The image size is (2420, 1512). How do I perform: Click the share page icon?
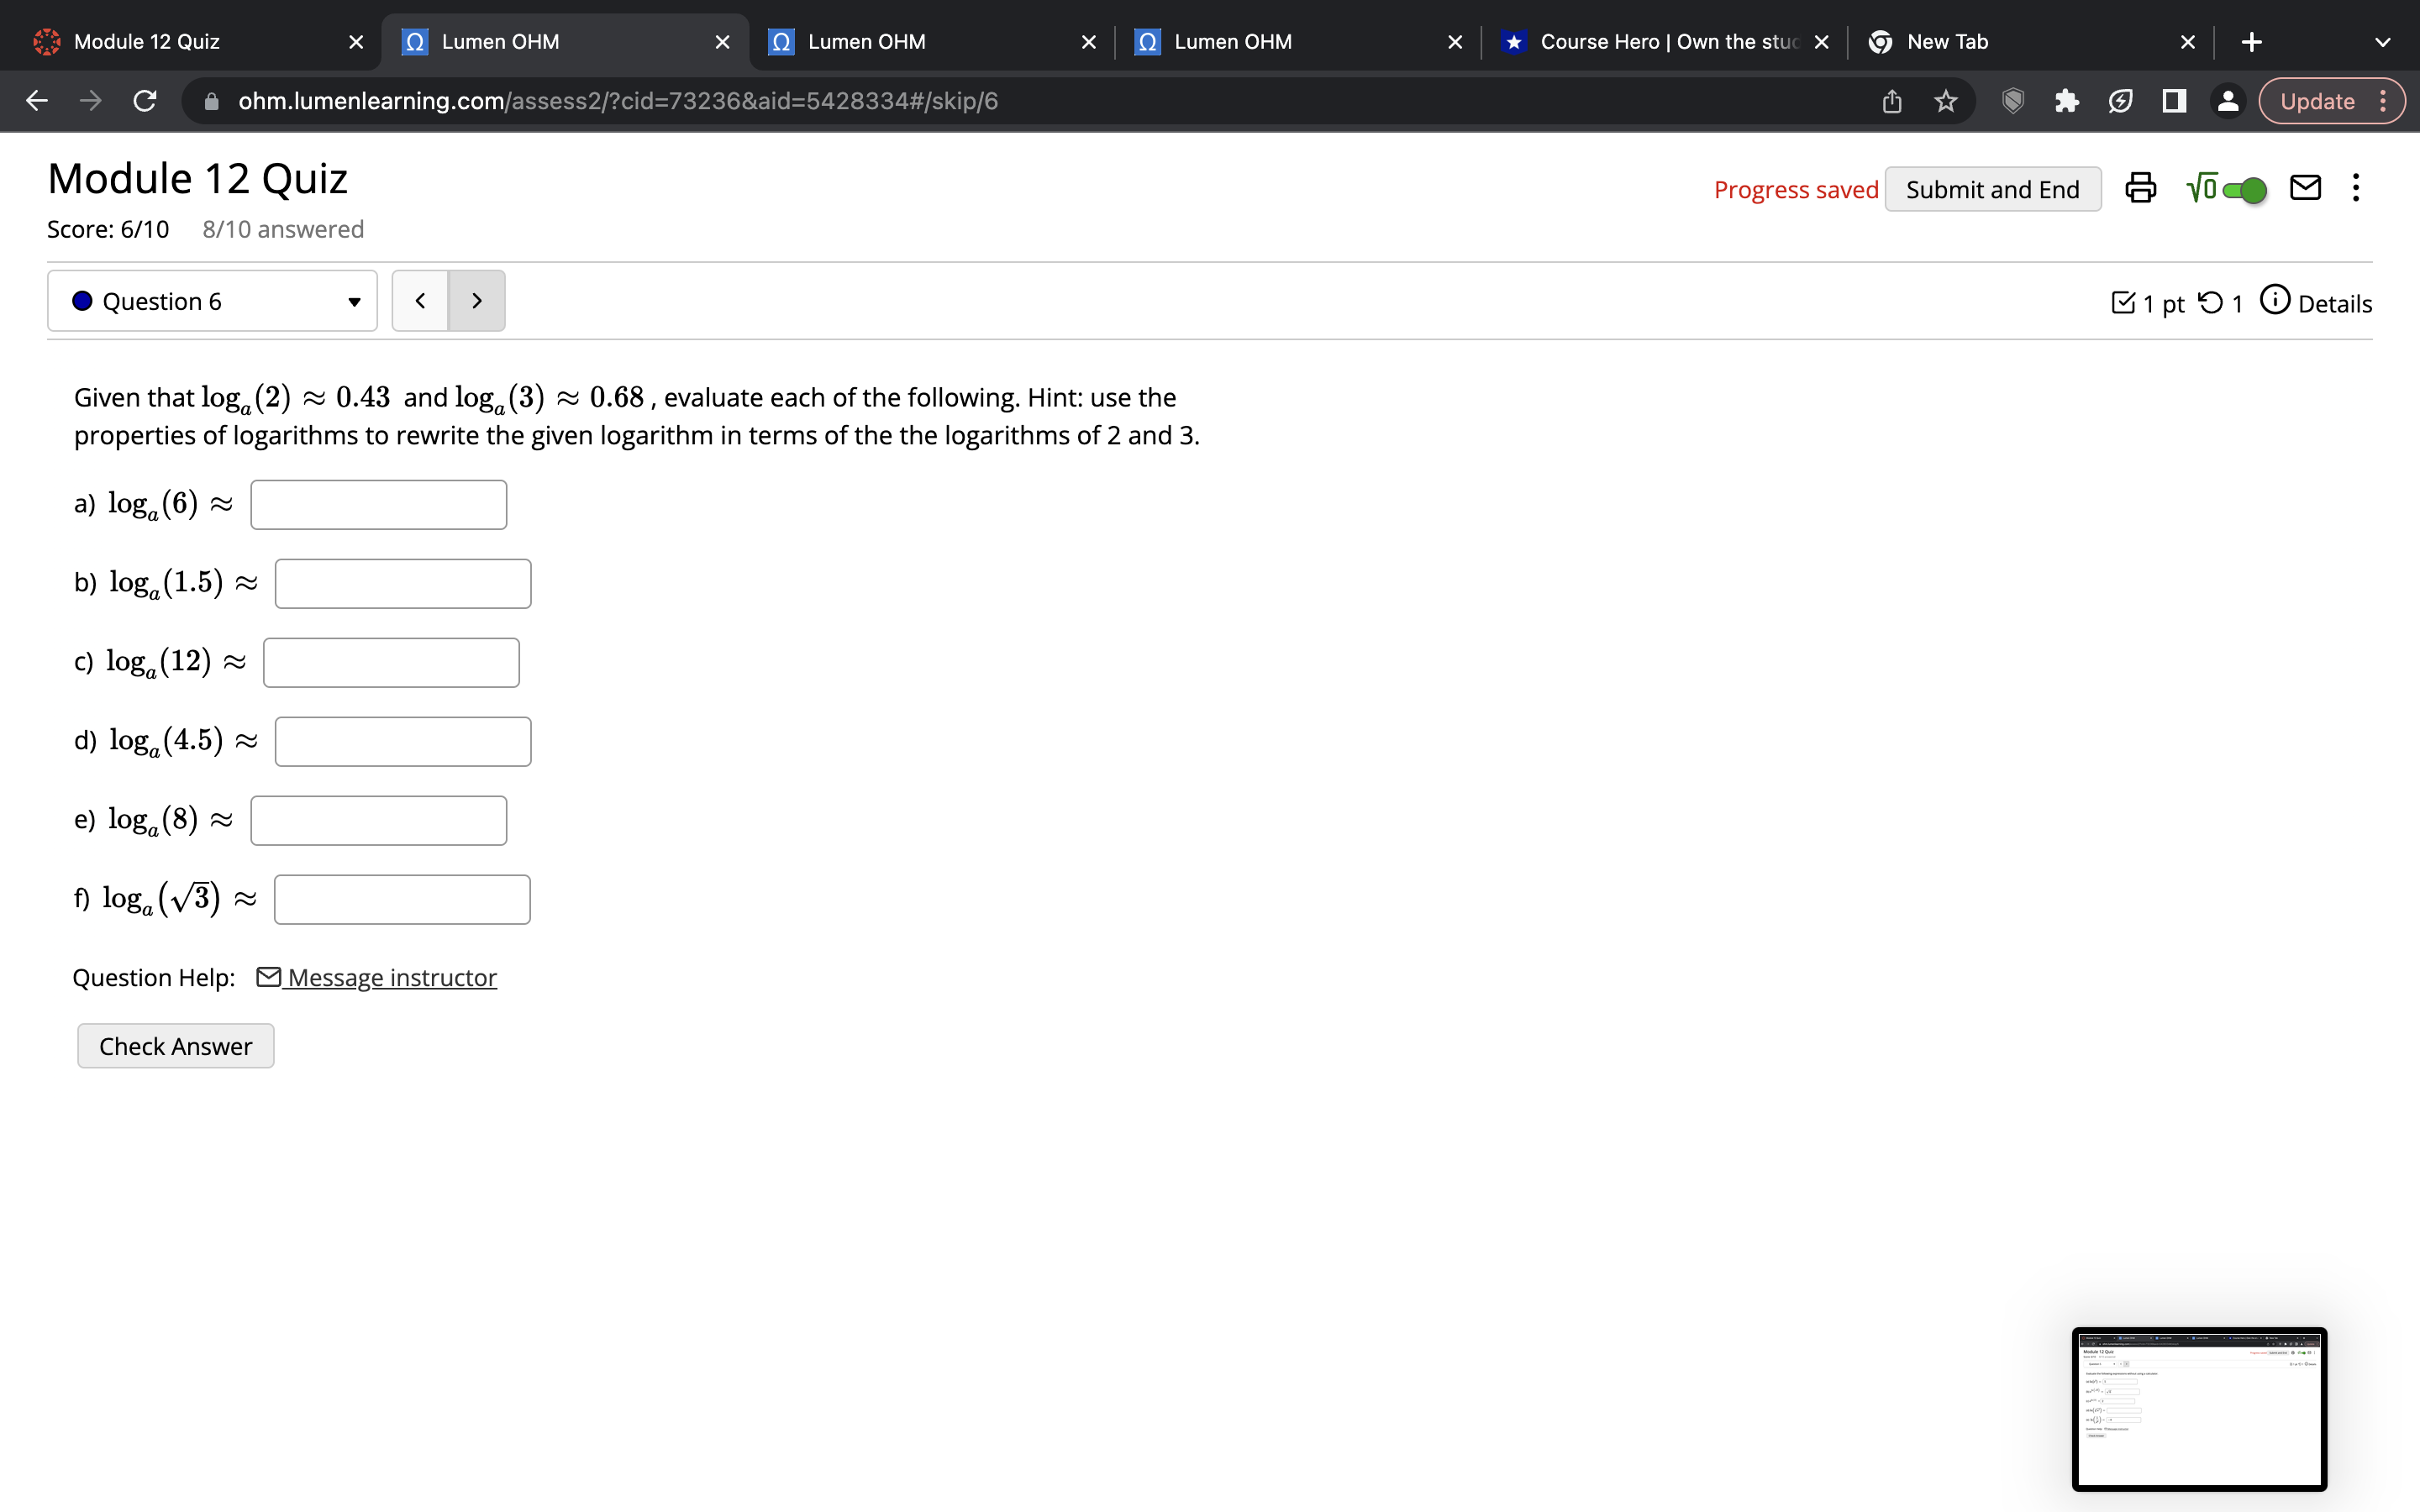1891,101
